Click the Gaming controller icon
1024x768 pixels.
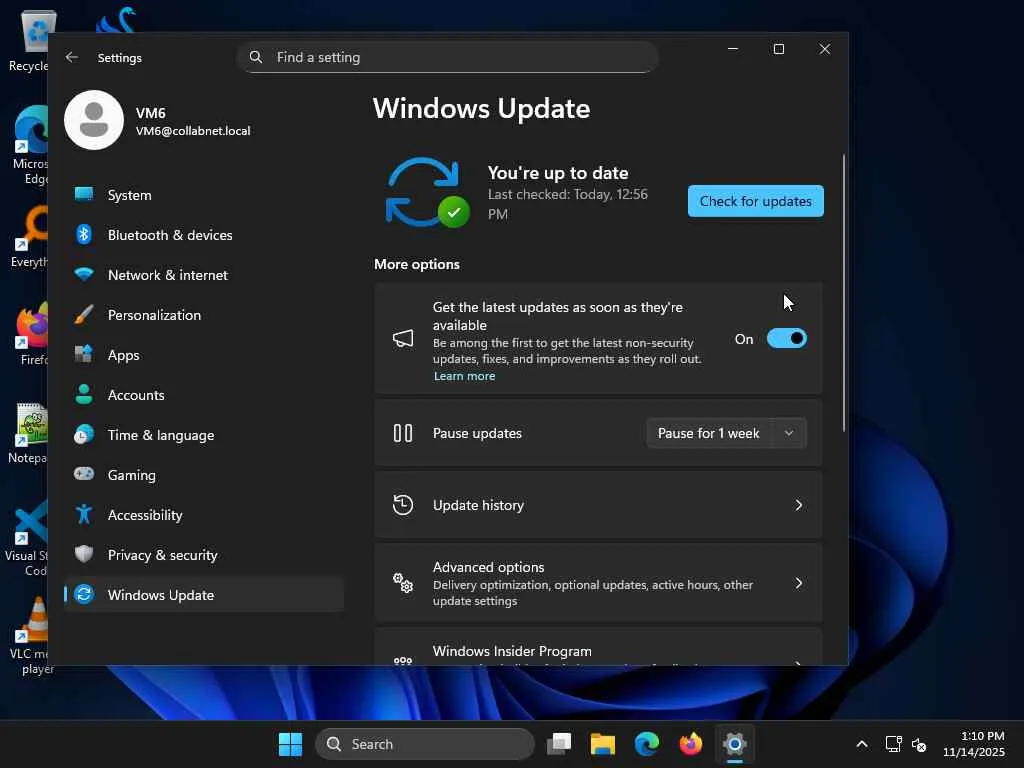(x=84, y=474)
